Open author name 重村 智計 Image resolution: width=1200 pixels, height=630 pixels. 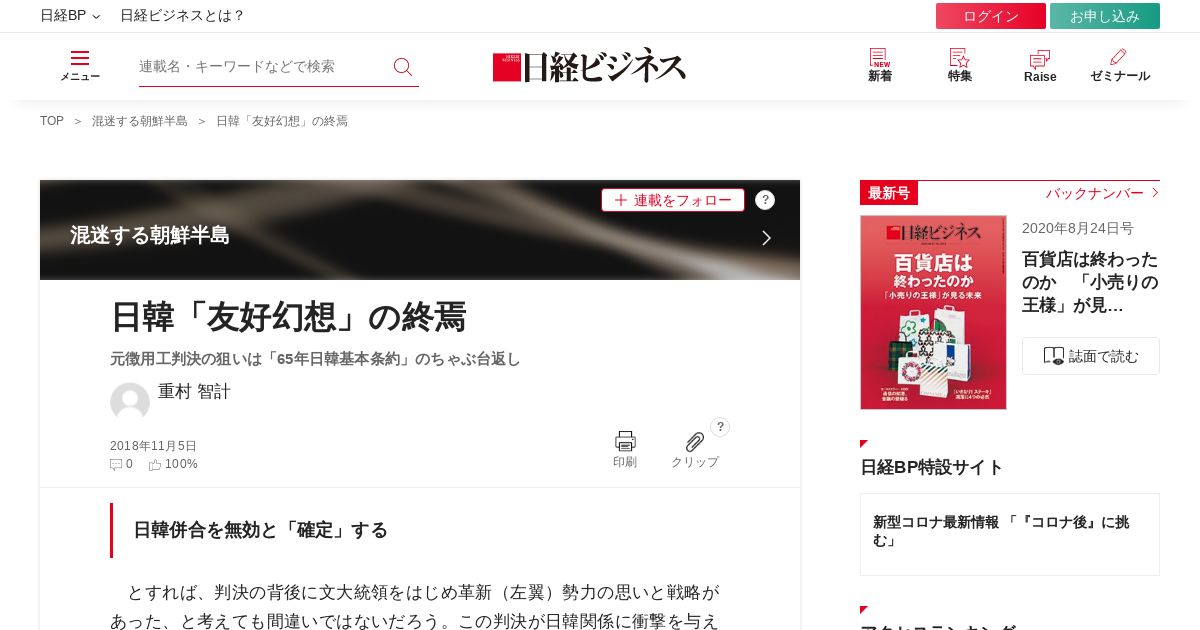(194, 392)
